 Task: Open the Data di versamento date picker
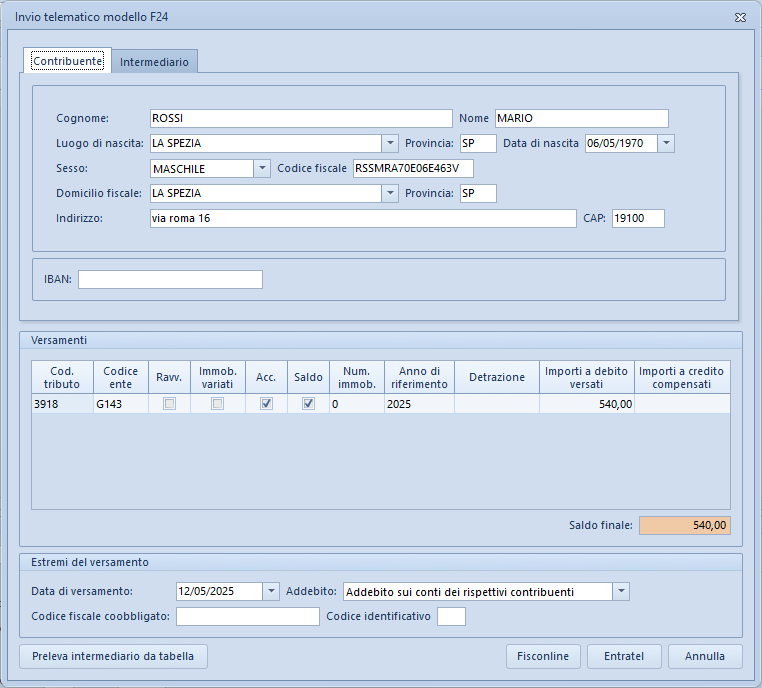[271, 591]
